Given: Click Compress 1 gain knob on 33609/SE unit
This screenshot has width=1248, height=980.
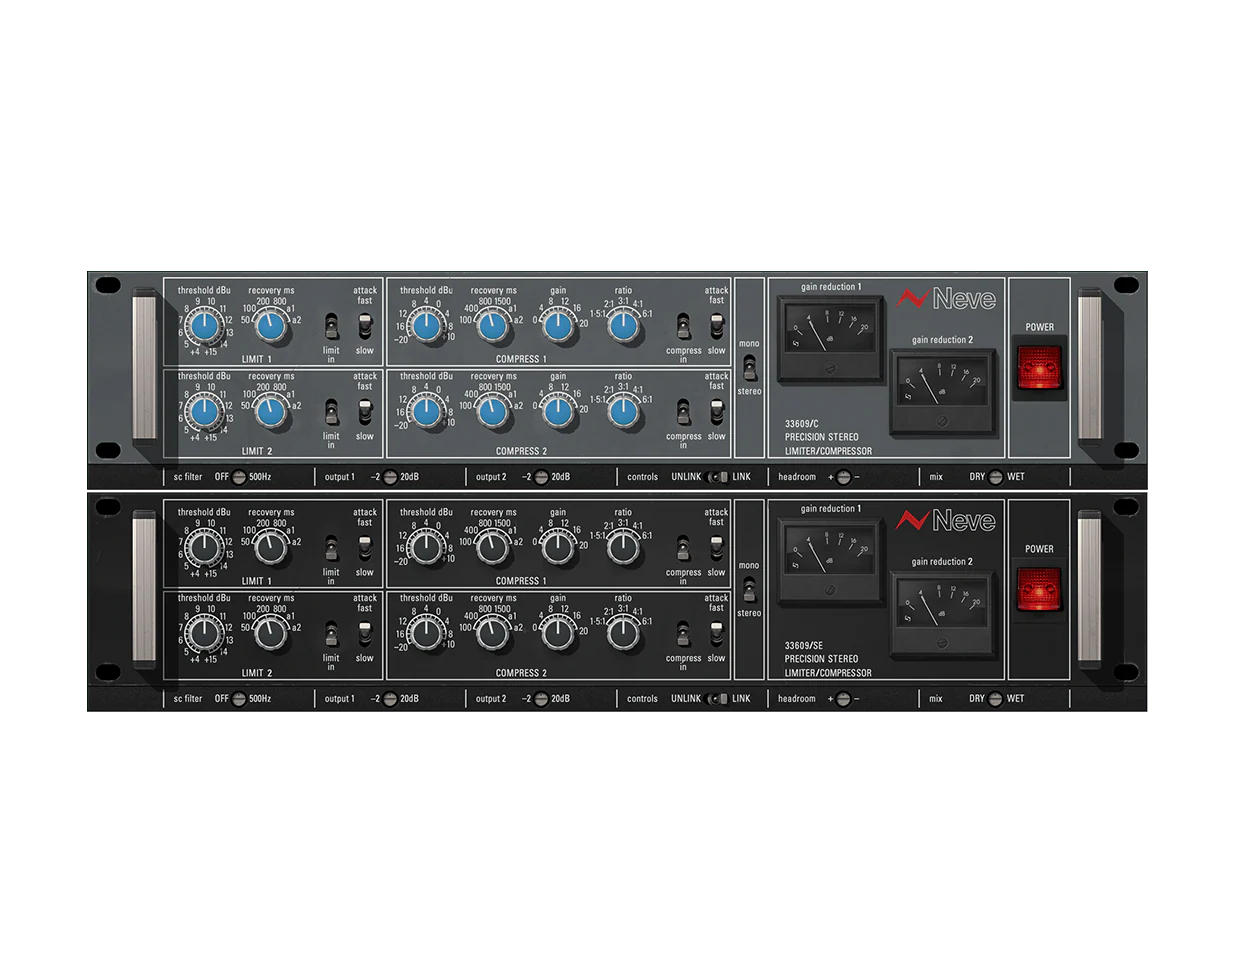Looking at the screenshot, I should (x=558, y=548).
